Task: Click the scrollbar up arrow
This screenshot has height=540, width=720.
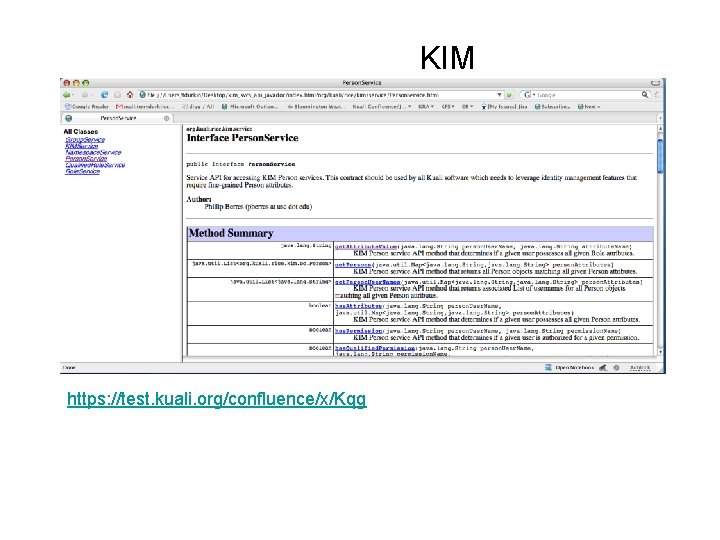Action: (x=660, y=129)
